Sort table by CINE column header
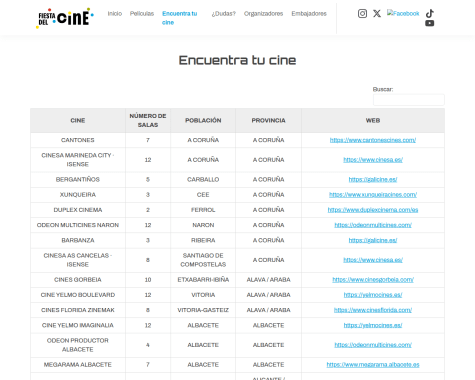This screenshot has width=475, height=380. point(78,120)
